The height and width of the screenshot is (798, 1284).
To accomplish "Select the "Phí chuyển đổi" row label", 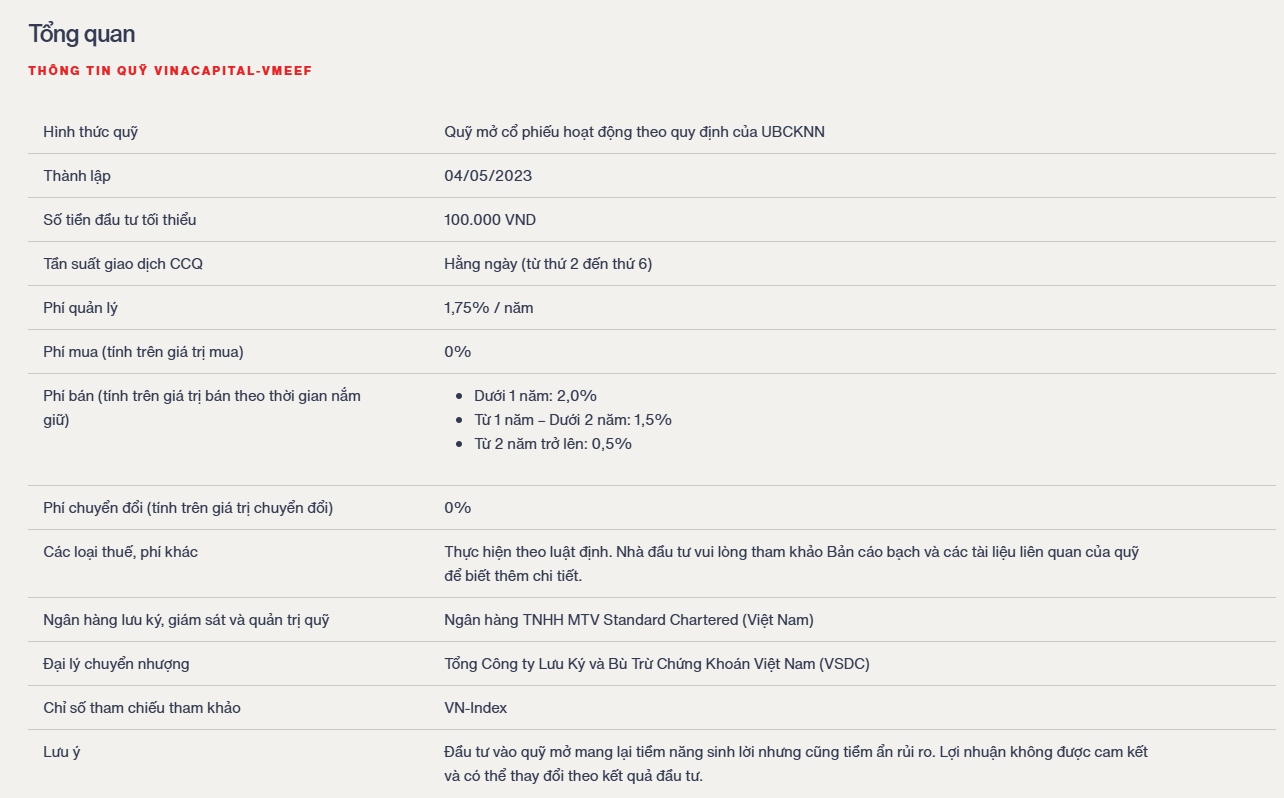I will pyautogui.click(x=188, y=508).
